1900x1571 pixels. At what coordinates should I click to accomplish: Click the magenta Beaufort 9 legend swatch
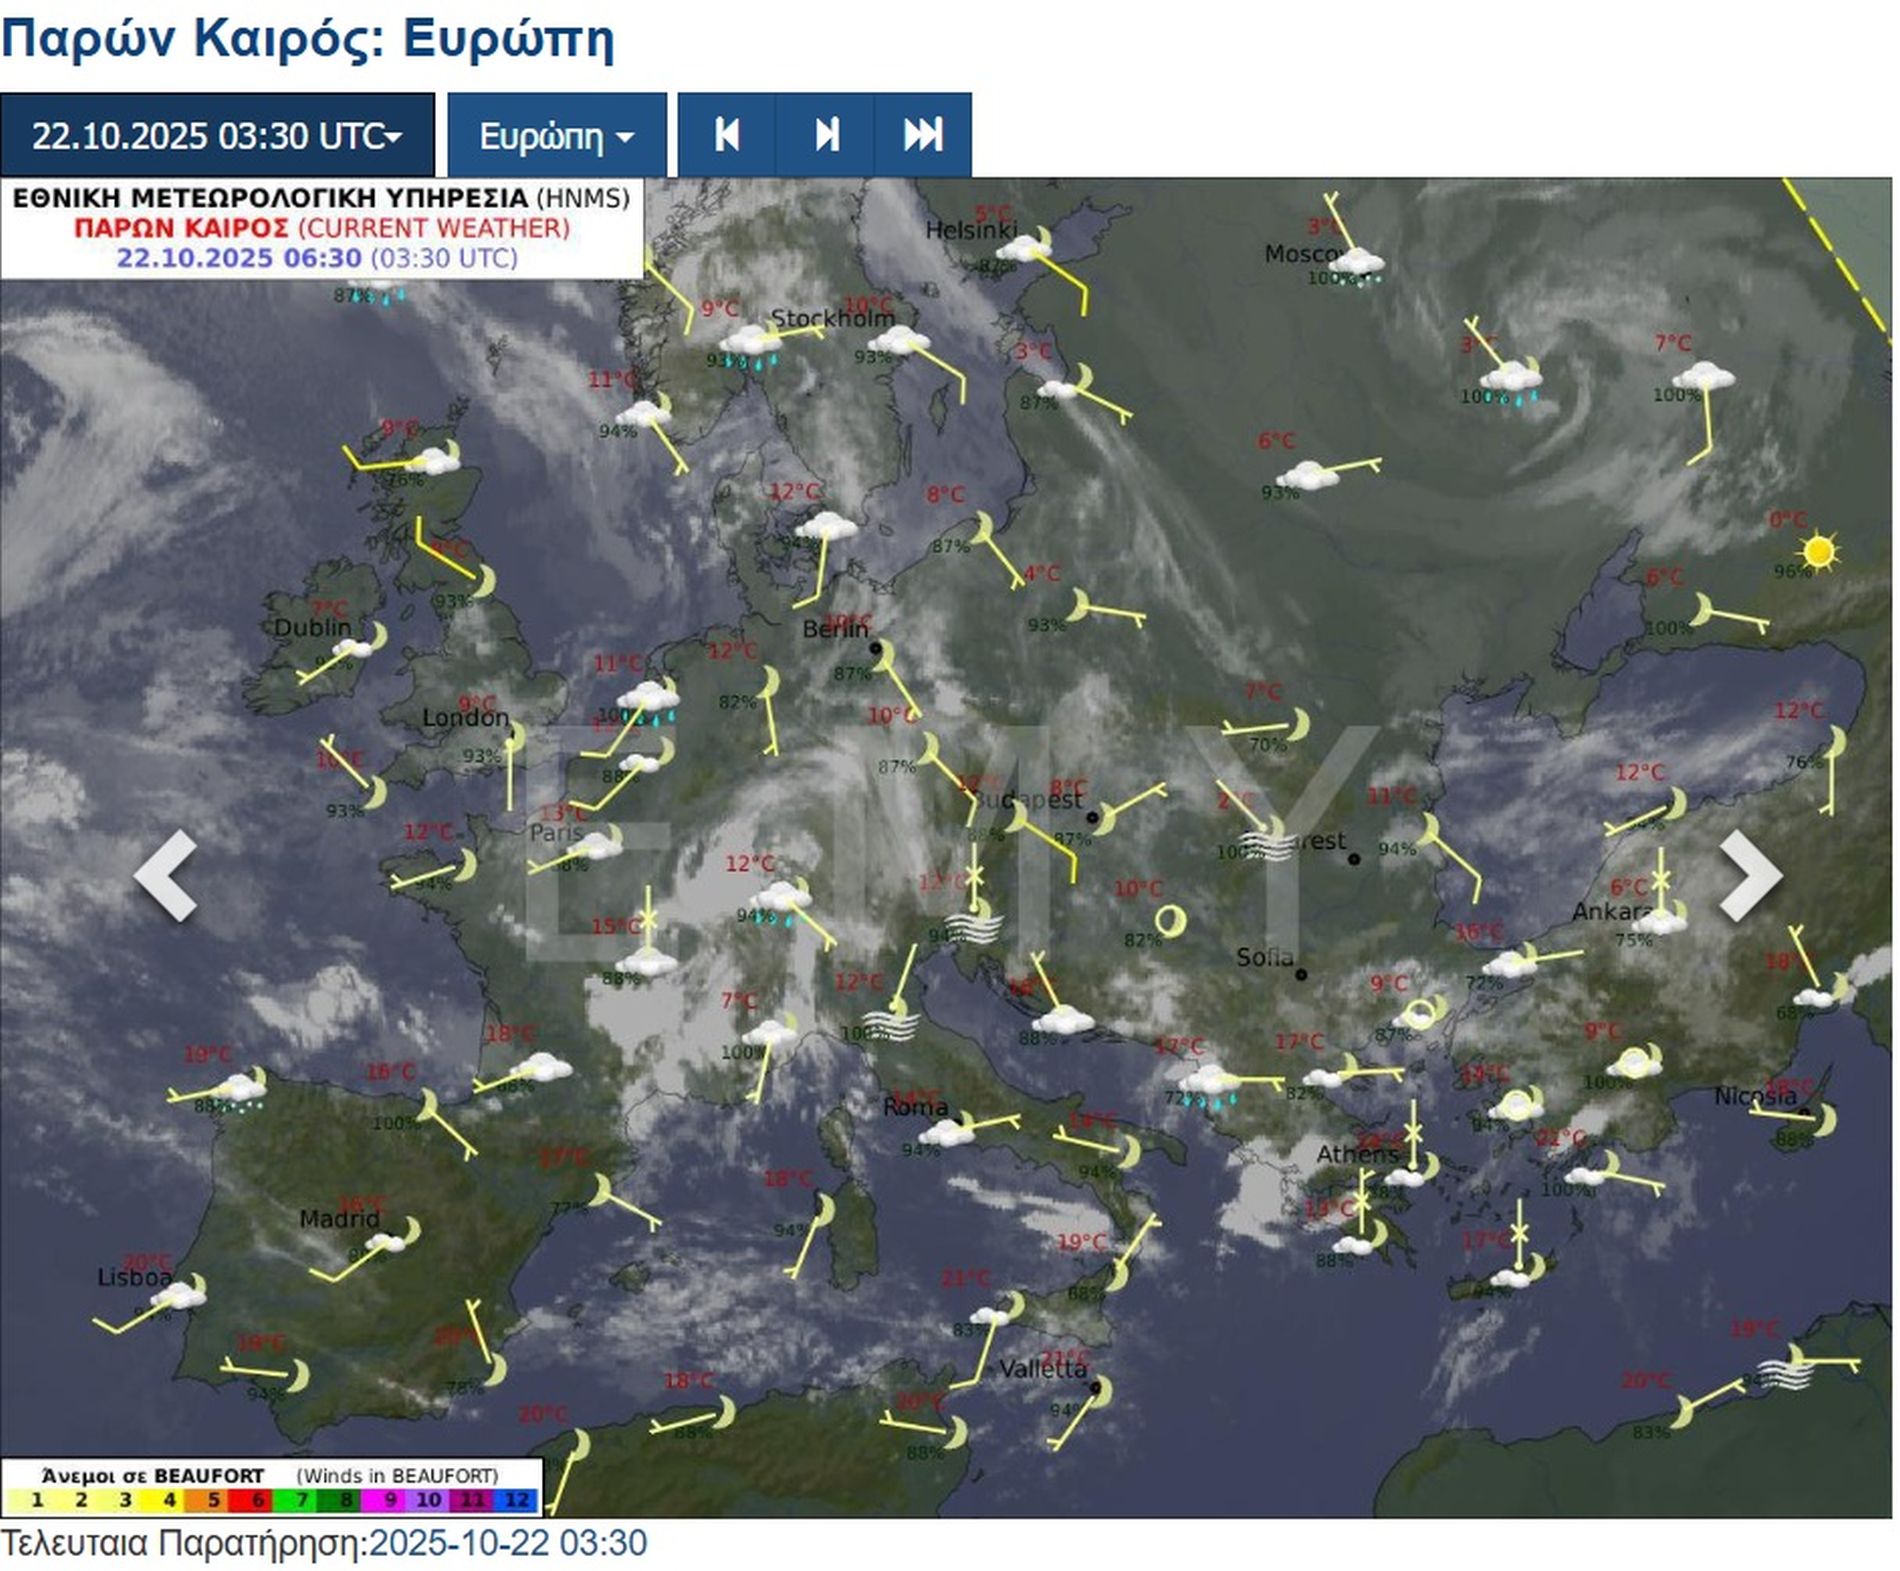pyautogui.click(x=388, y=1500)
